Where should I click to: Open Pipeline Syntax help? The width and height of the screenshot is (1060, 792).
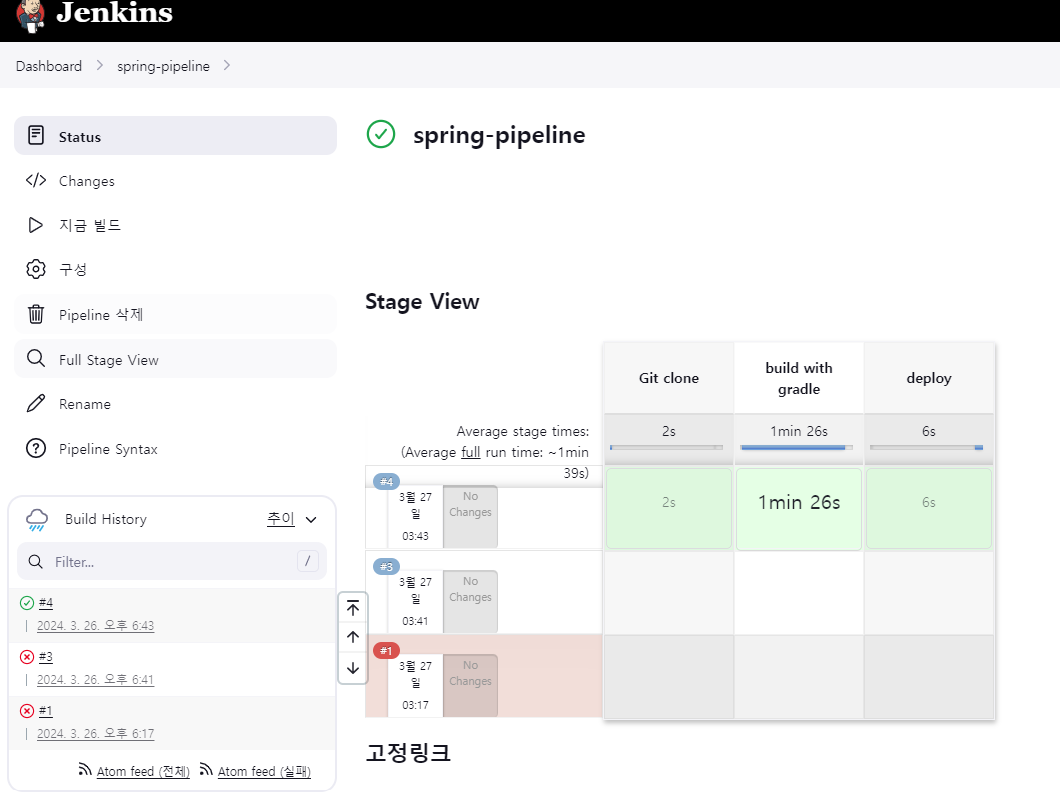point(175,449)
